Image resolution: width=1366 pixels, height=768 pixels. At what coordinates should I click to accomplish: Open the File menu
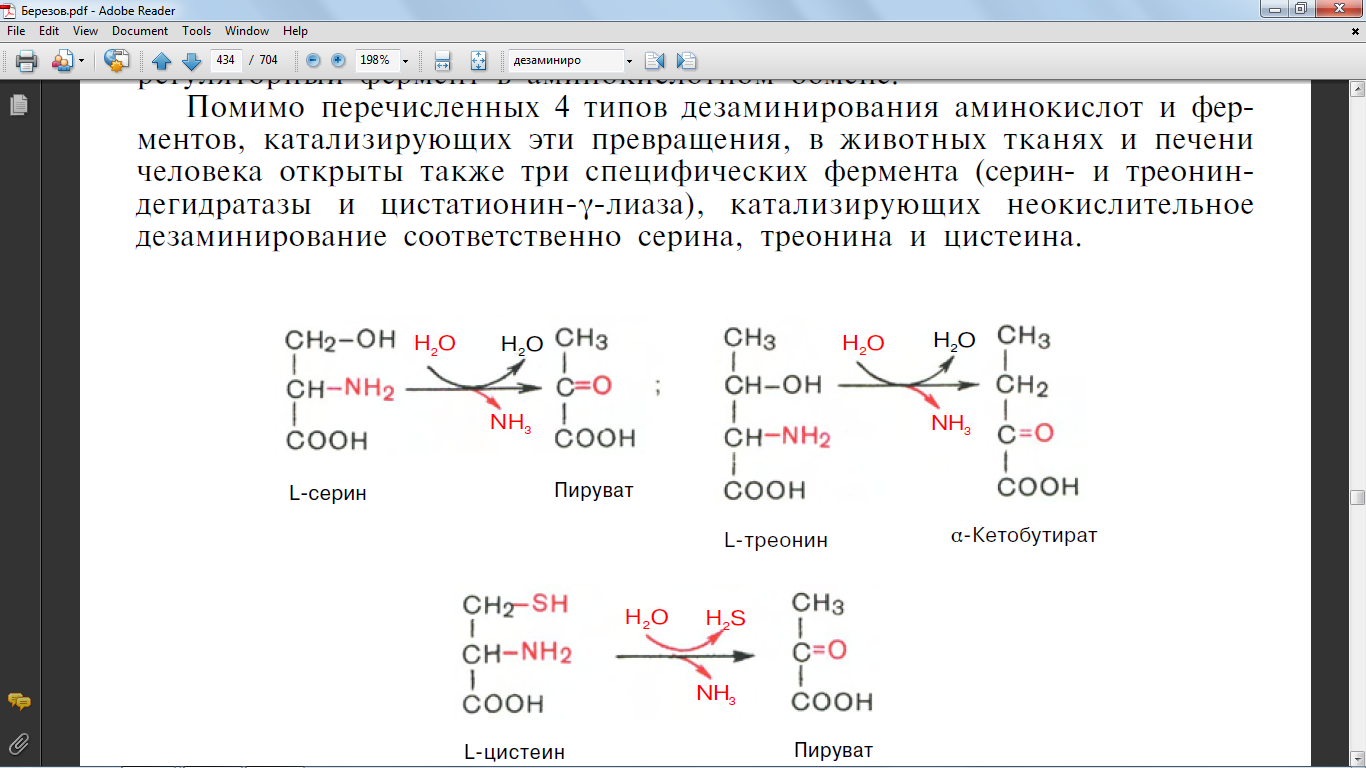tap(16, 31)
